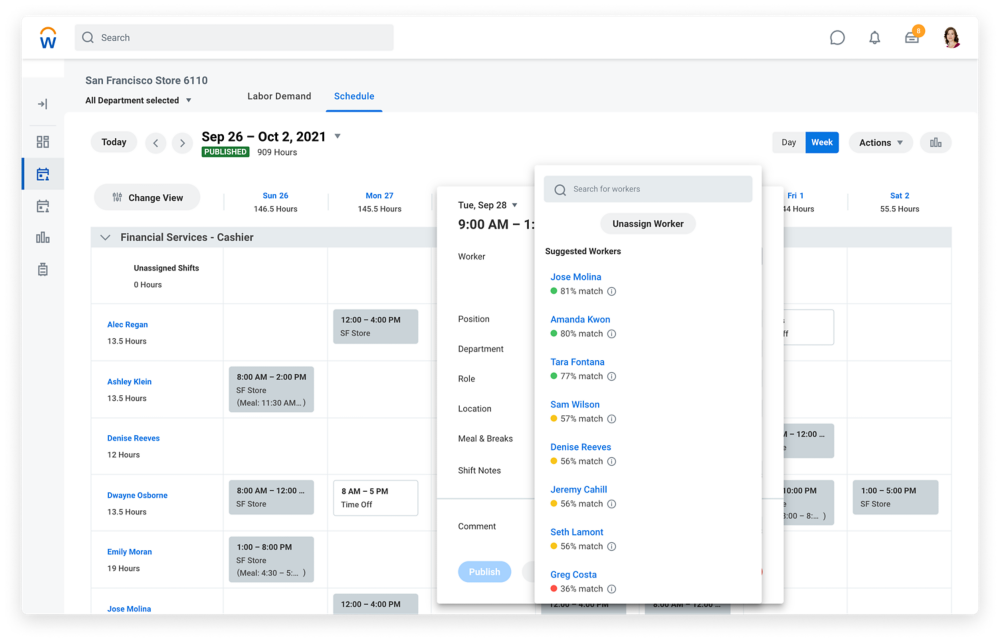
Task: Select the Schedule tab
Action: tap(354, 97)
